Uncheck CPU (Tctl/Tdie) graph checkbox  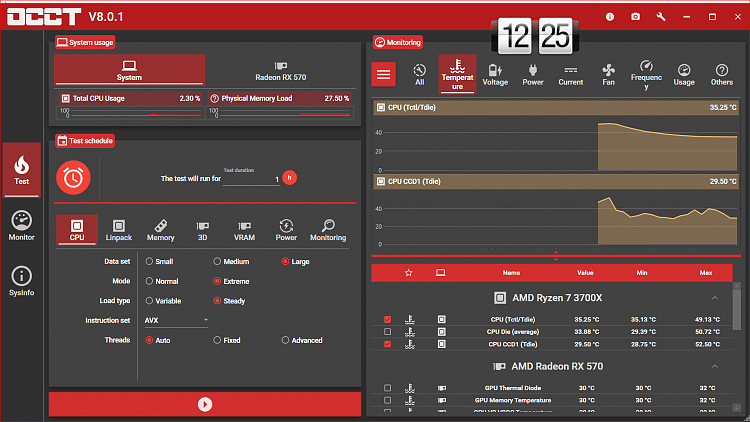pos(387,319)
